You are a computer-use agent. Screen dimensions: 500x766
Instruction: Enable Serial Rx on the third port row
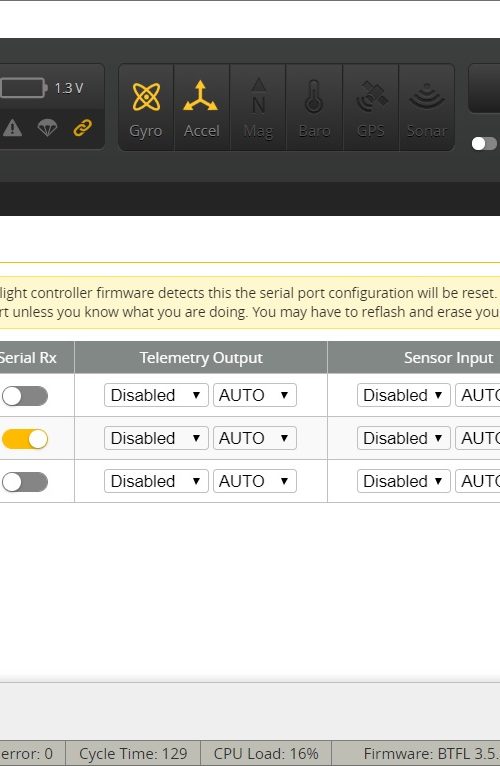(24, 482)
